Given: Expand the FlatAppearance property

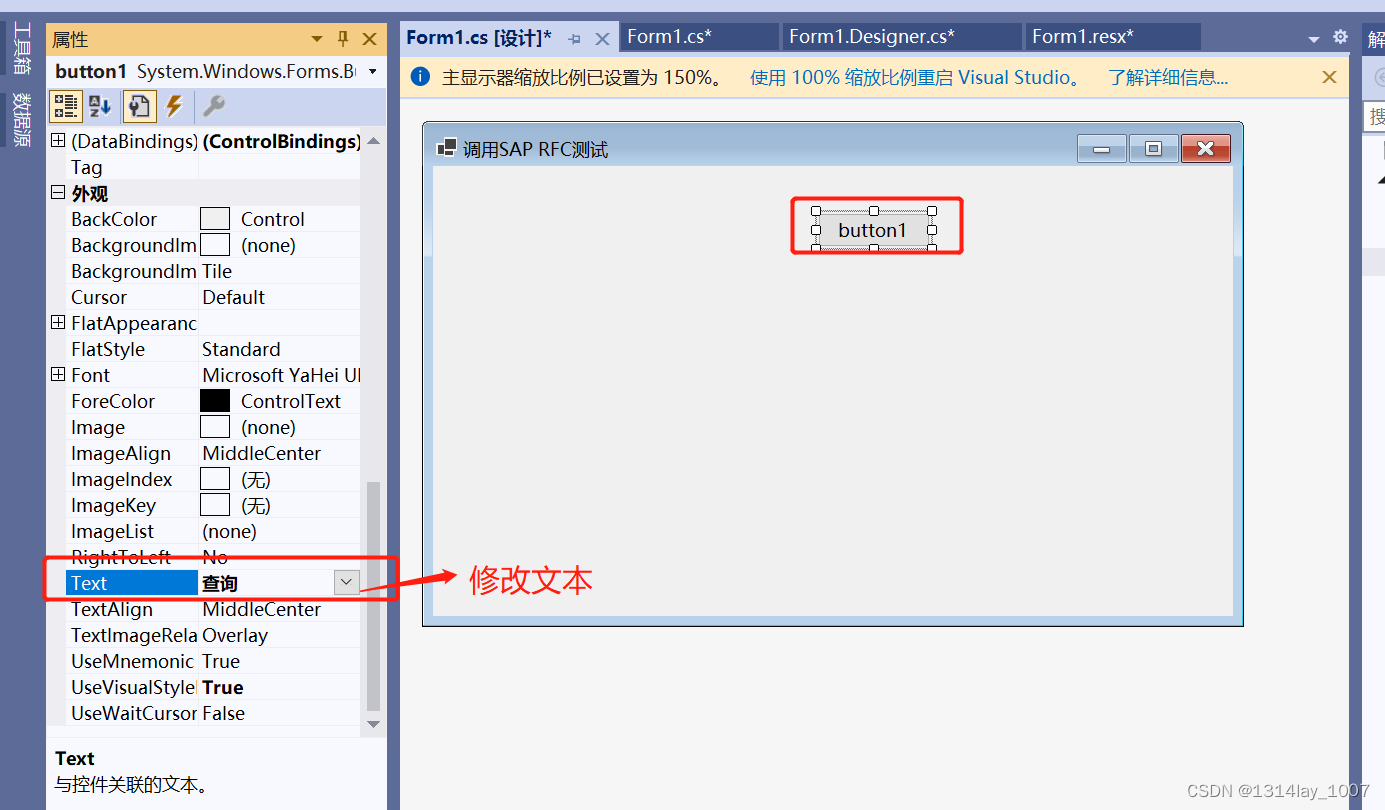Looking at the screenshot, I should [x=58, y=323].
